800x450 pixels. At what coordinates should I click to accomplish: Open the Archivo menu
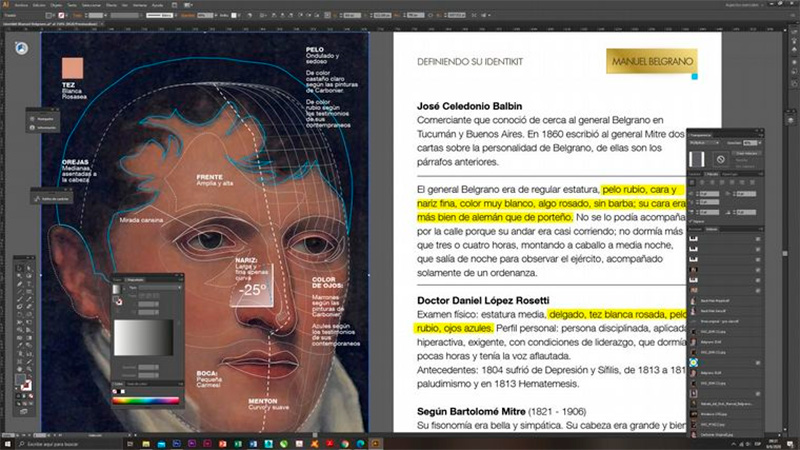click(22, 4)
